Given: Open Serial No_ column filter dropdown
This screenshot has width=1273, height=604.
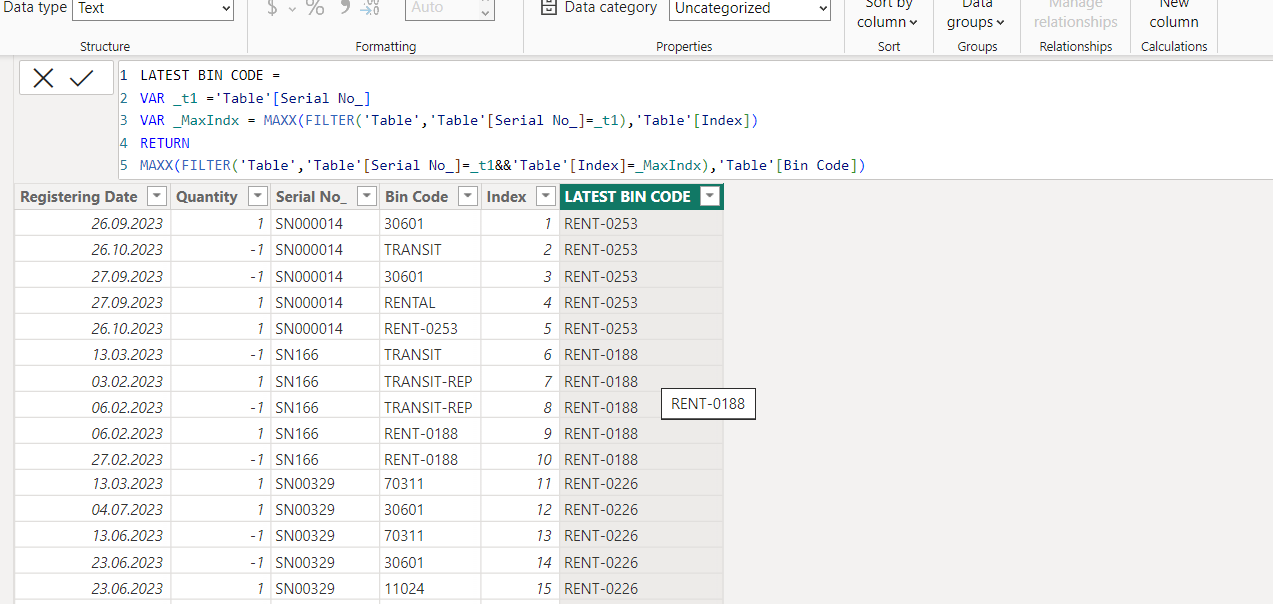Looking at the screenshot, I should 366,197.
